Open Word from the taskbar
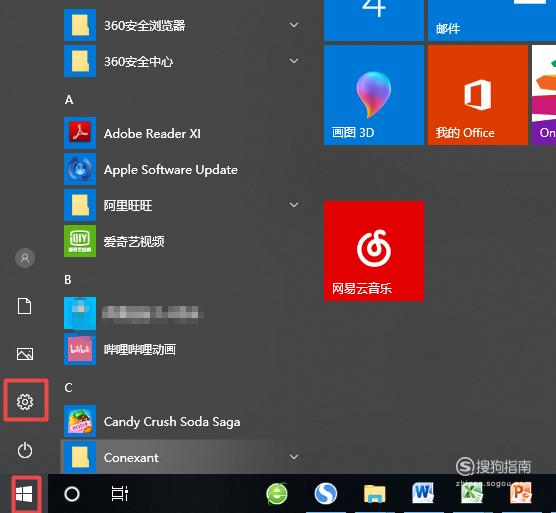556x513 pixels. [423, 493]
